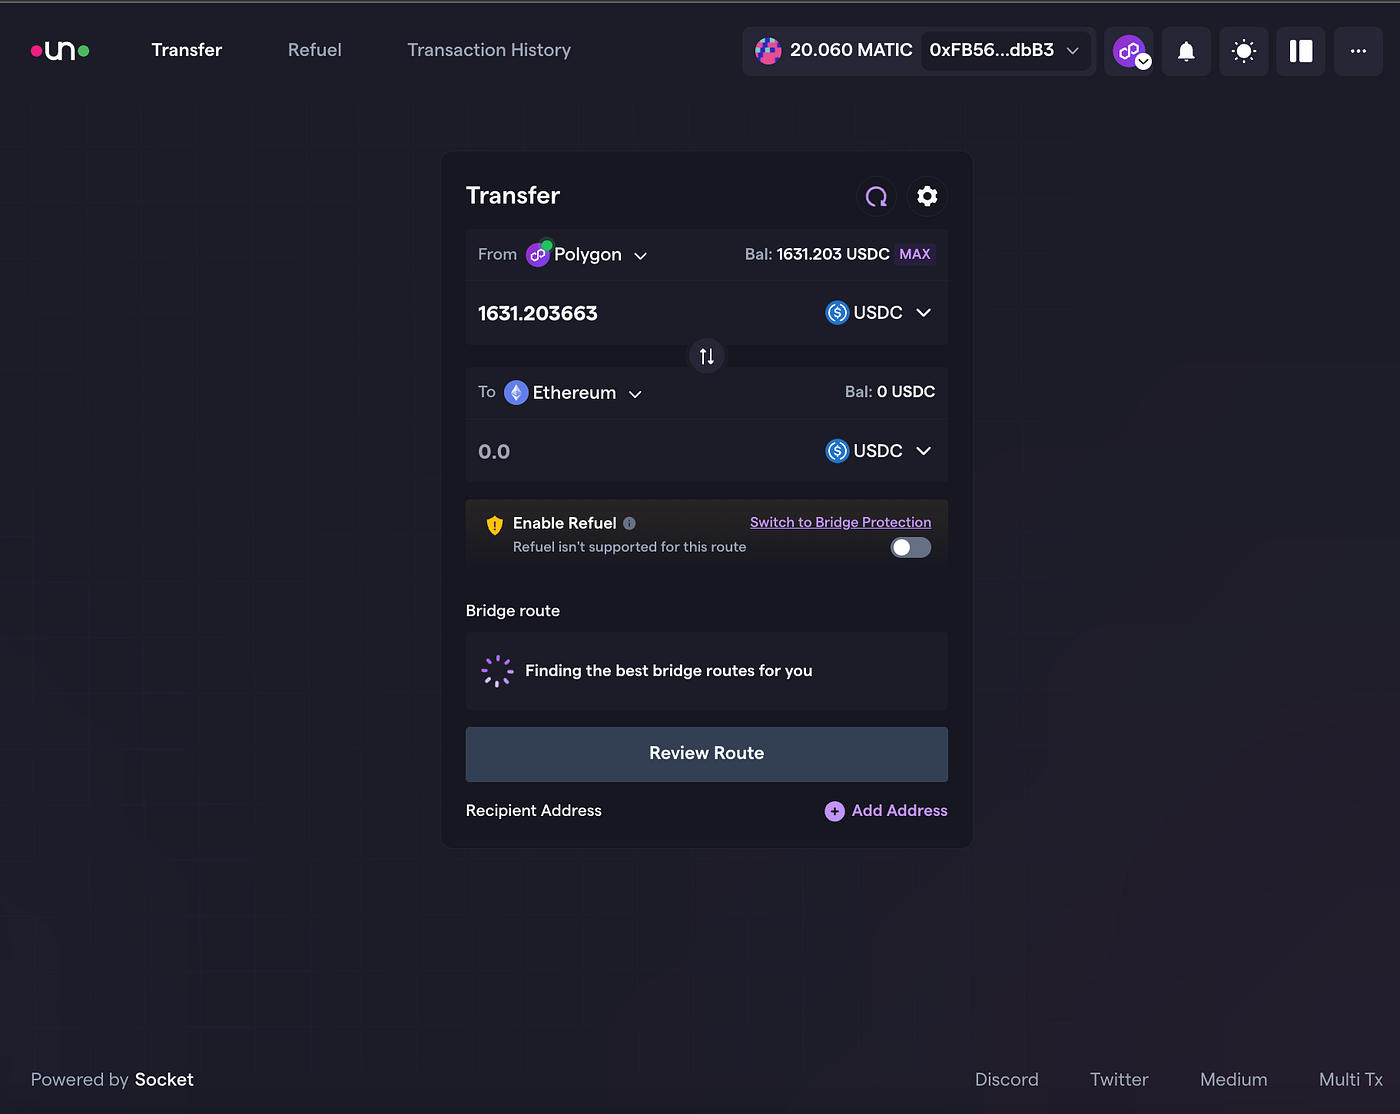The image size is (1400, 1114).
Task: Click the plus icon beside Add Address
Action: (835, 811)
